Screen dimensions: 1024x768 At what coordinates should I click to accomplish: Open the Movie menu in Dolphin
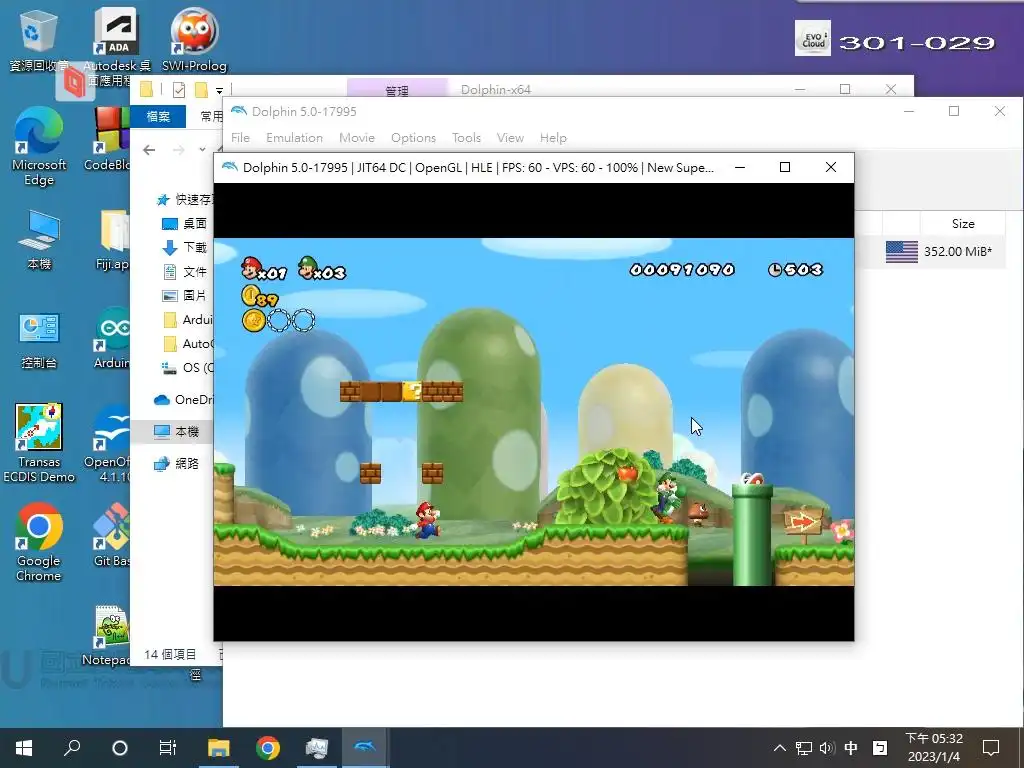pyautogui.click(x=357, y=138)
